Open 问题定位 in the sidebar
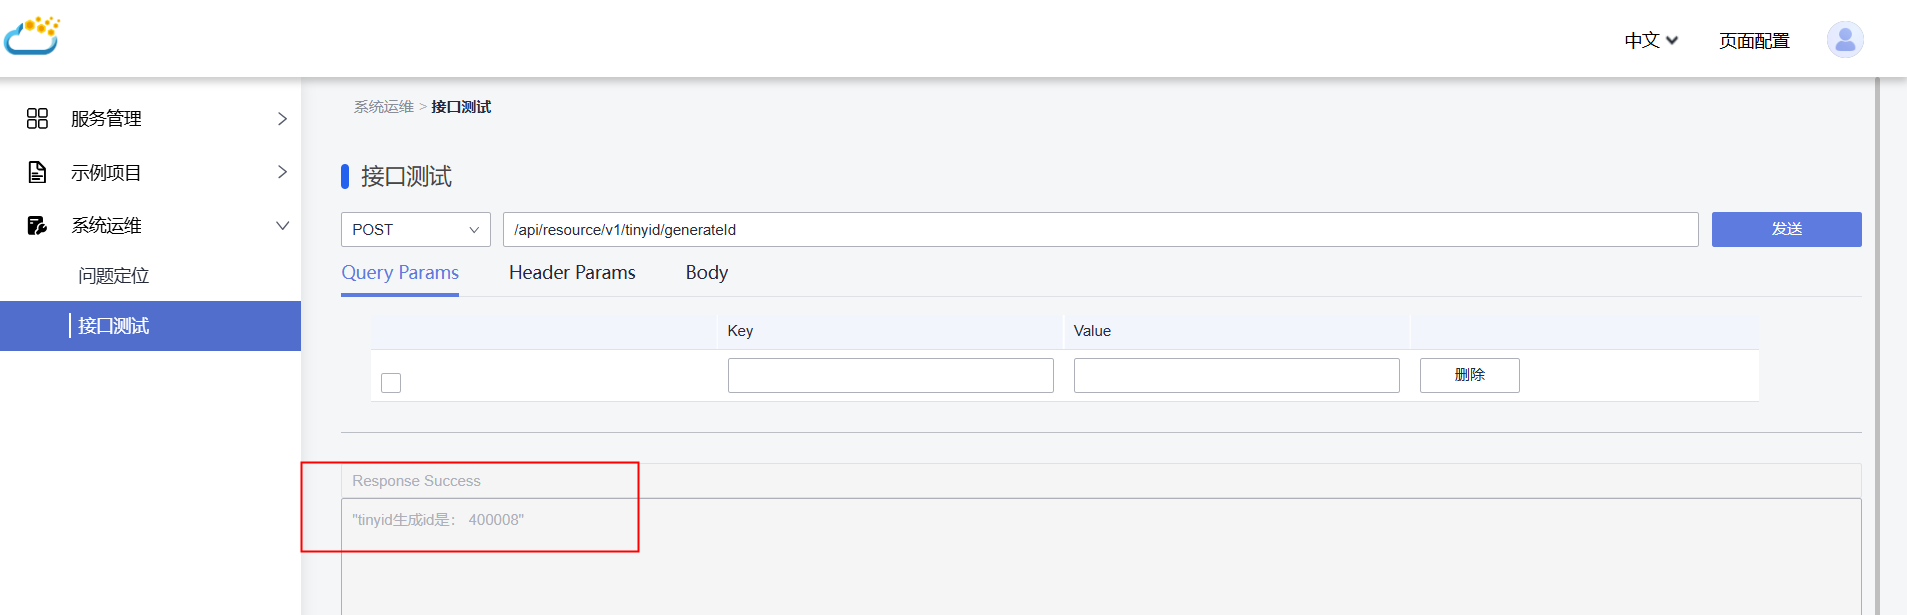Screen dimensions: 1907x615 pos(114,276)
